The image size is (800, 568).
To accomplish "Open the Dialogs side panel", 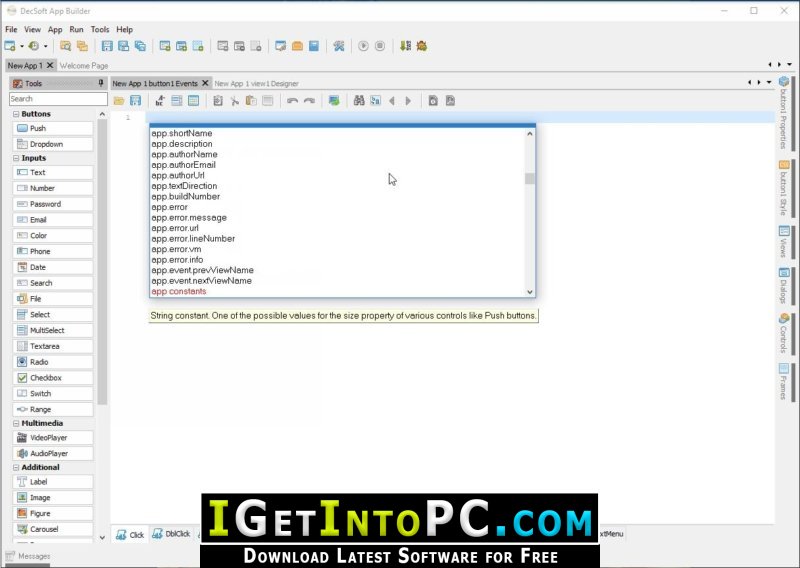I will [783, 286].
